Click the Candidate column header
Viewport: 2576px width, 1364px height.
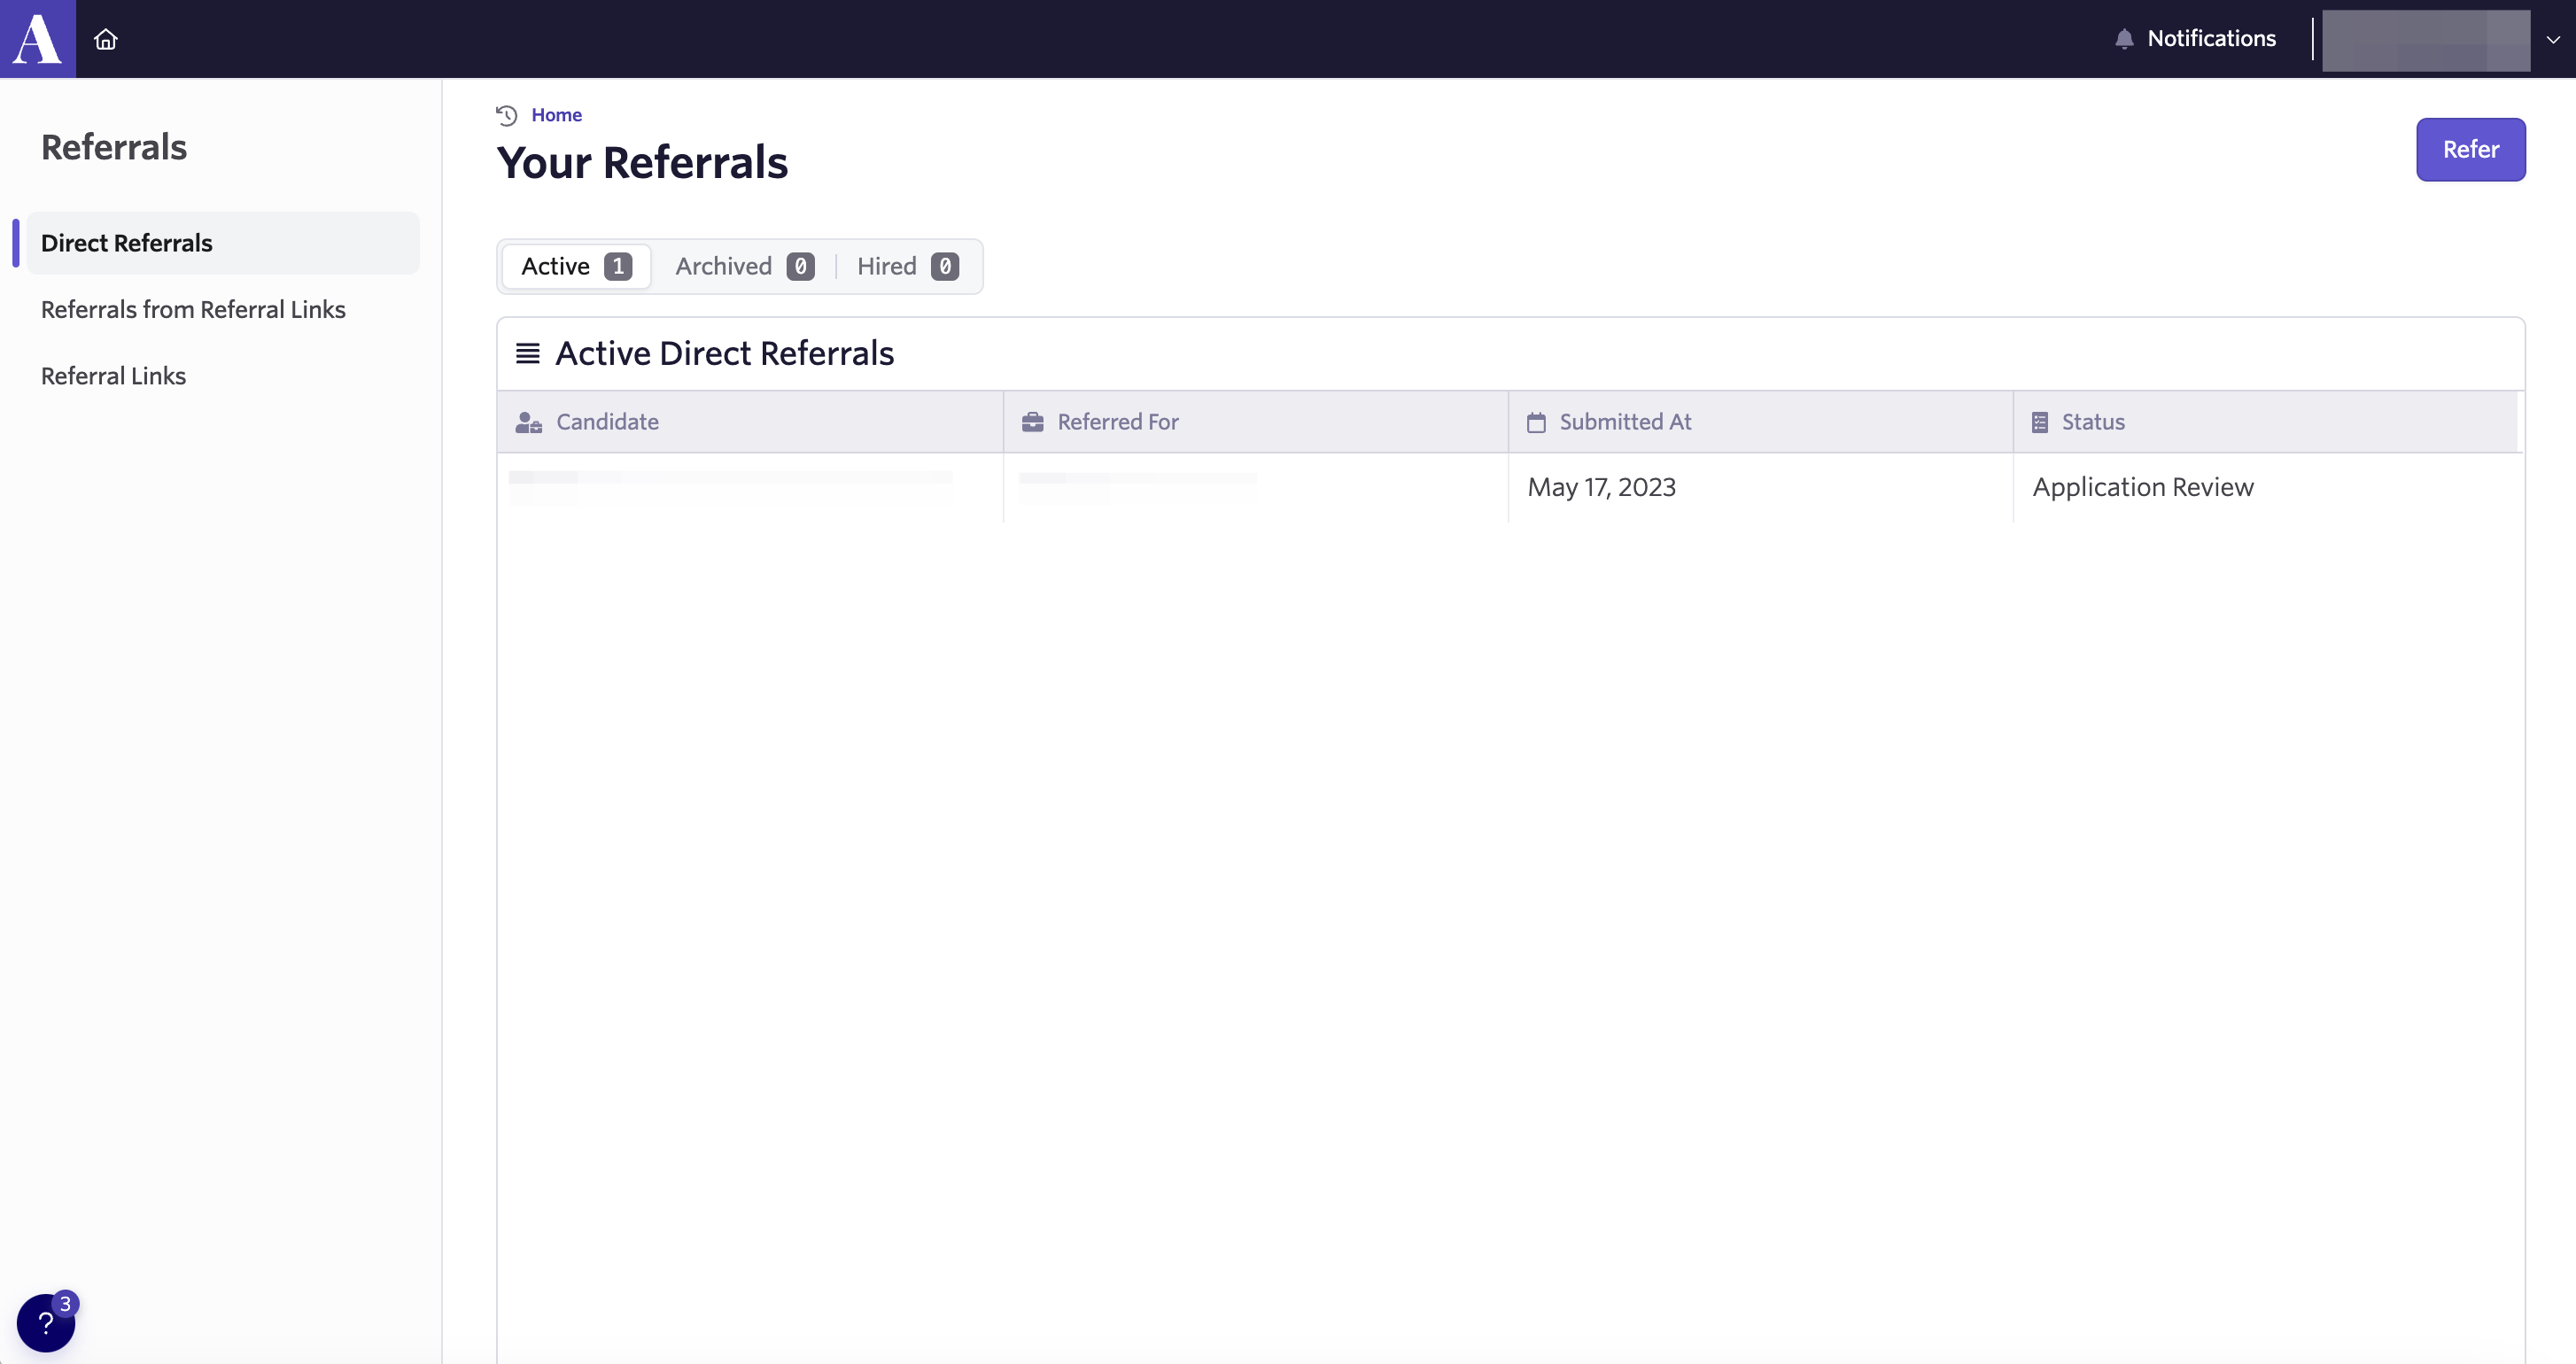tap(750, 422)
